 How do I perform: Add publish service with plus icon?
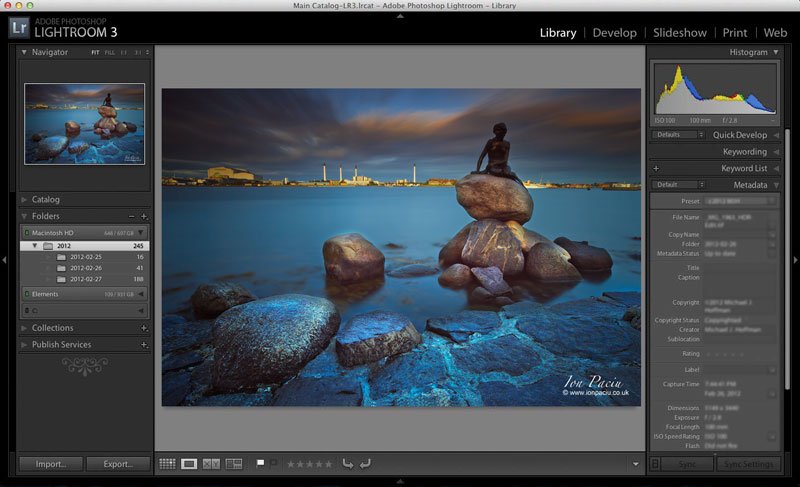point(144,345)
